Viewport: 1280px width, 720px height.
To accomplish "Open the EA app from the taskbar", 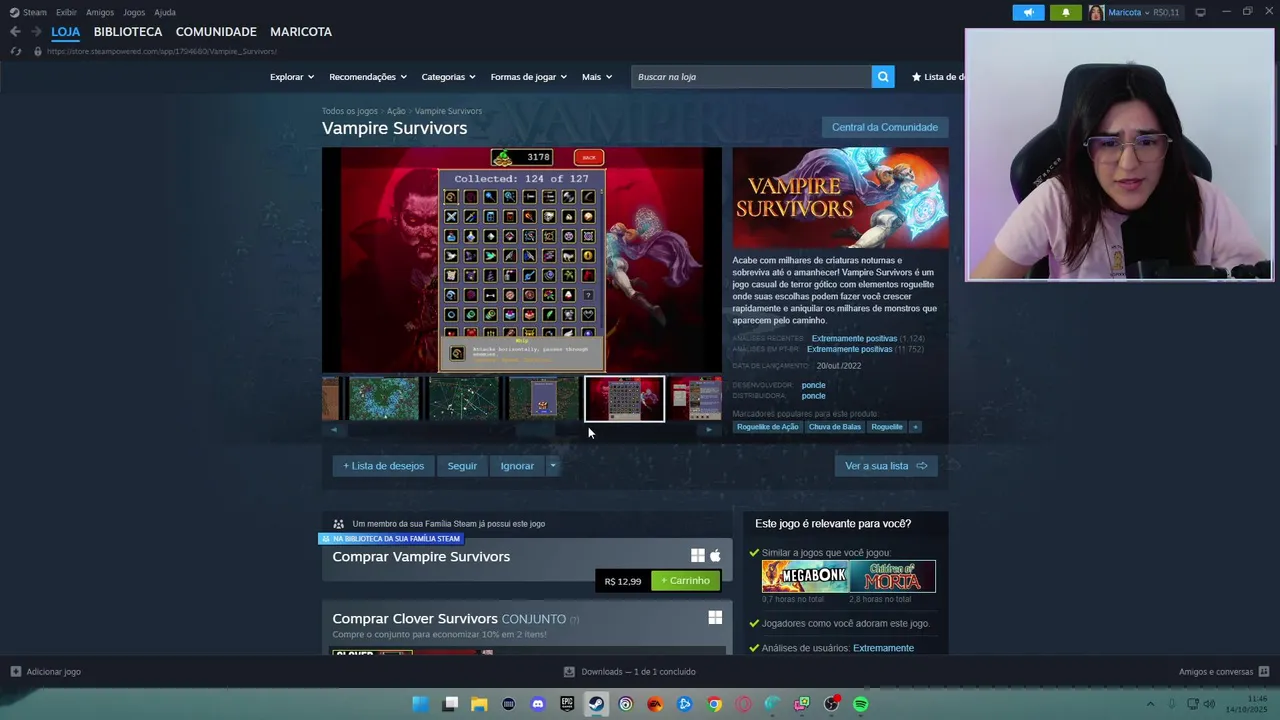I will [x=655, y=704].
